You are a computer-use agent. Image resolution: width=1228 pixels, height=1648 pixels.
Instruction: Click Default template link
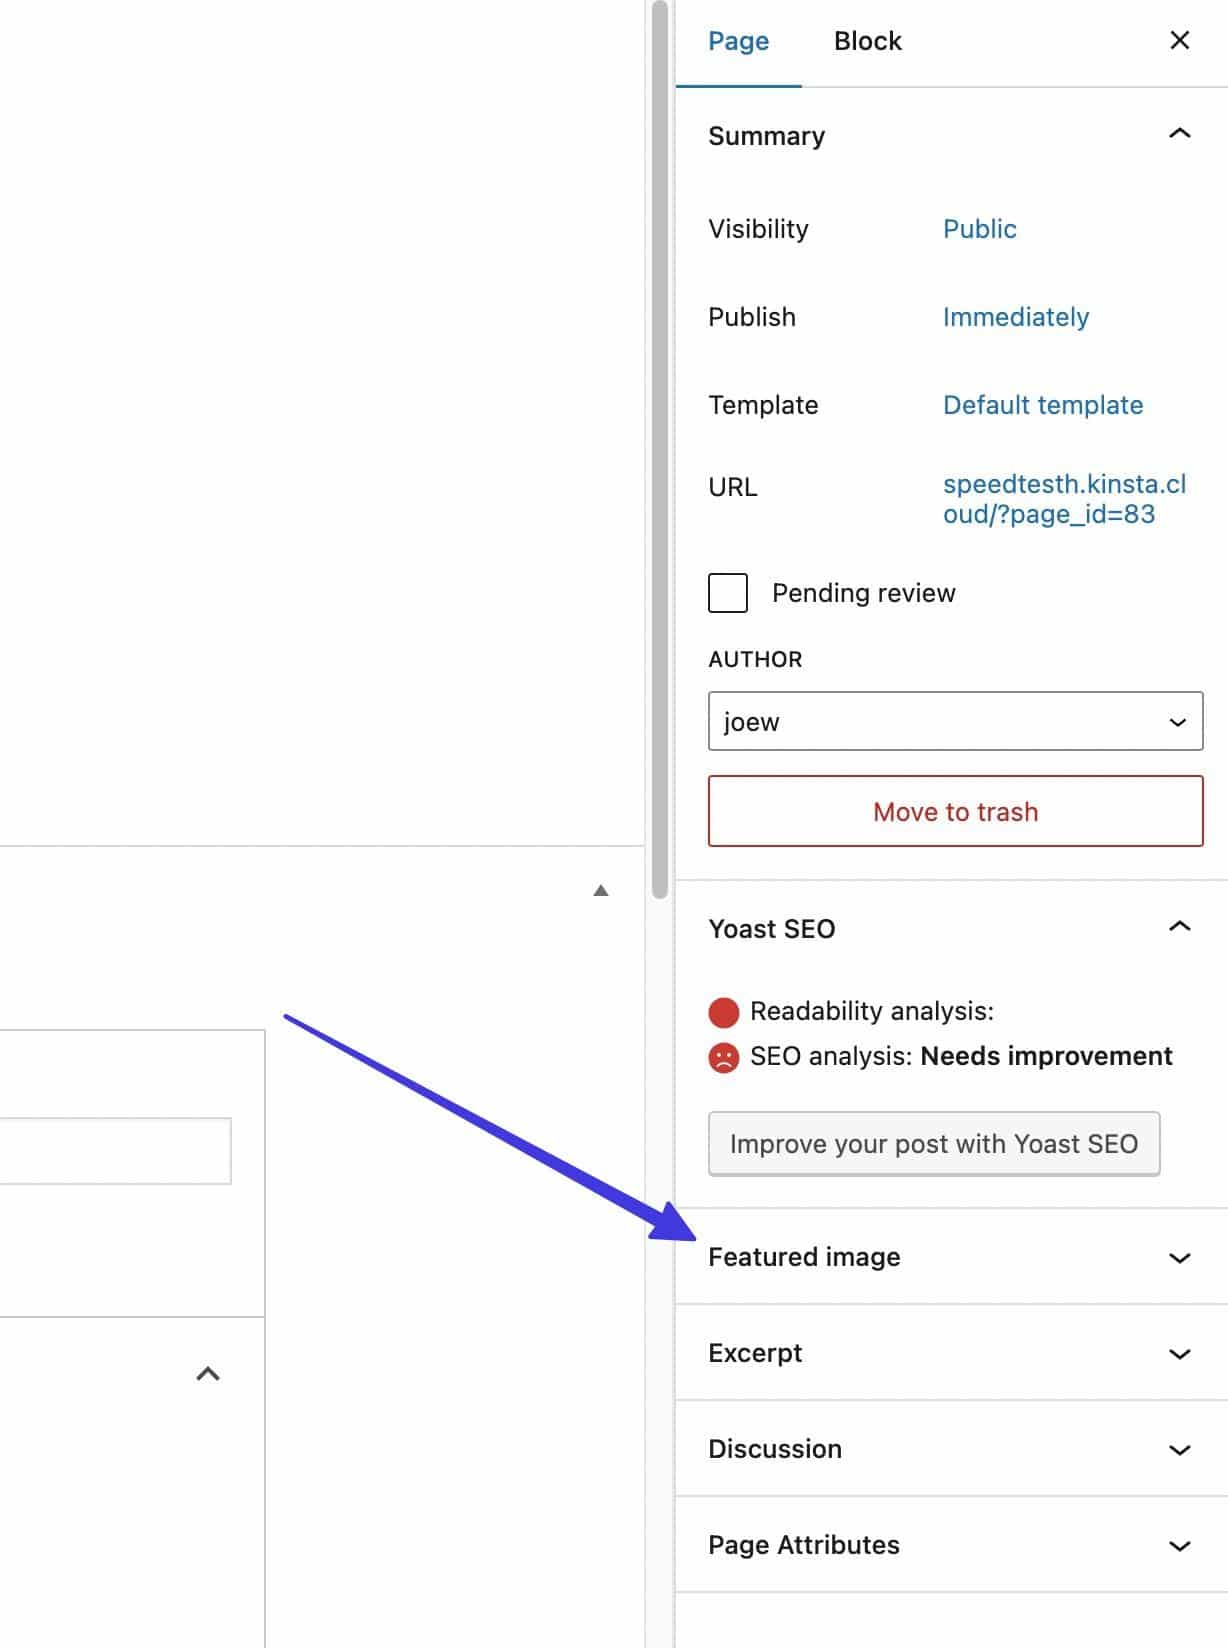1042,405
